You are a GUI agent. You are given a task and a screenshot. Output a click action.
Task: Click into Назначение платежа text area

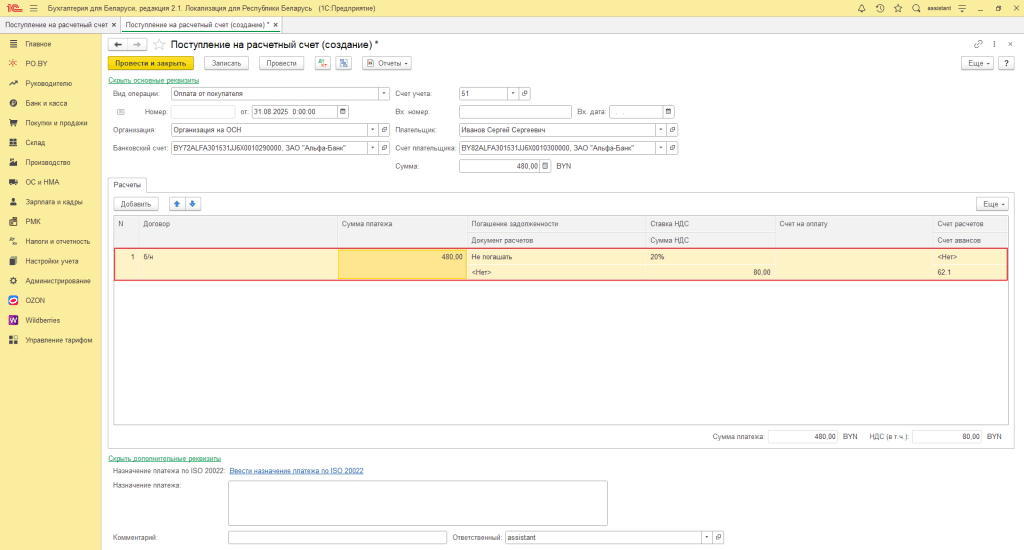click(x=418, y=503)
